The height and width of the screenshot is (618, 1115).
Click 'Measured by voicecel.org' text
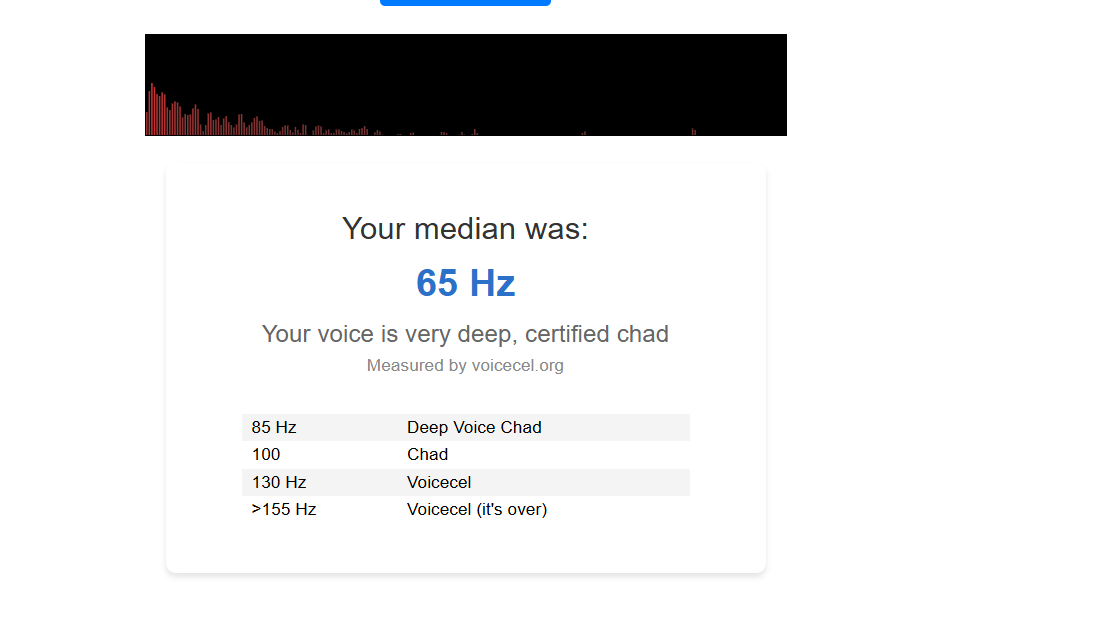[x=465, y=366]
